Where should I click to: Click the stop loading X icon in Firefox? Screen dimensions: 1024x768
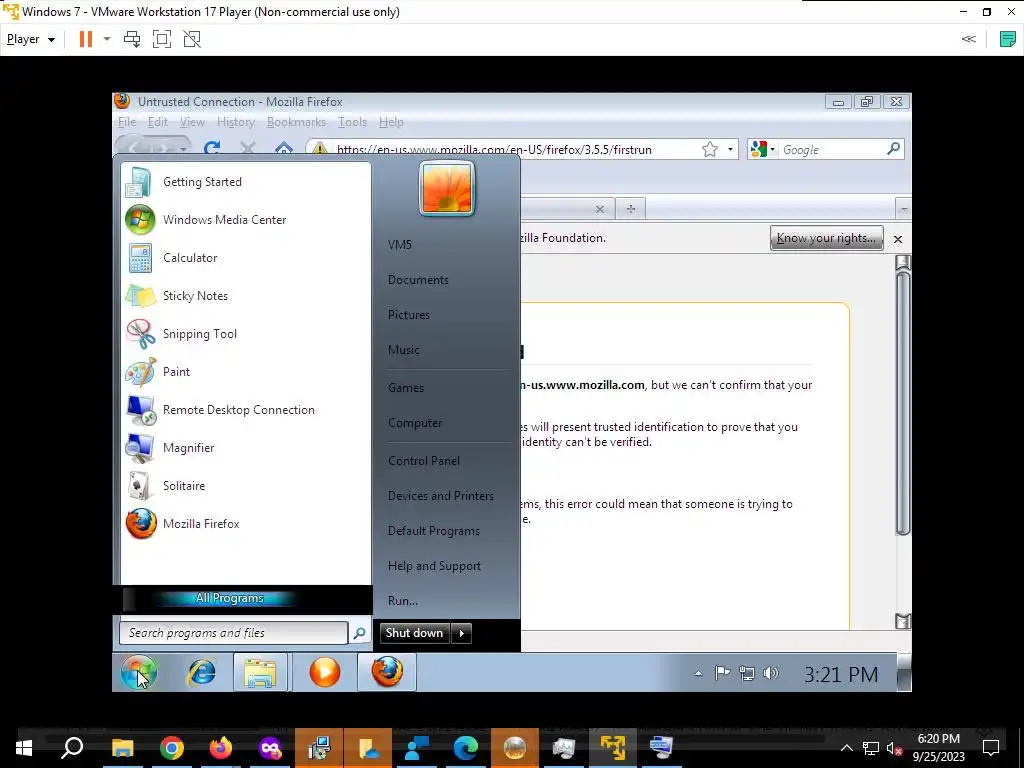(248, 149)
